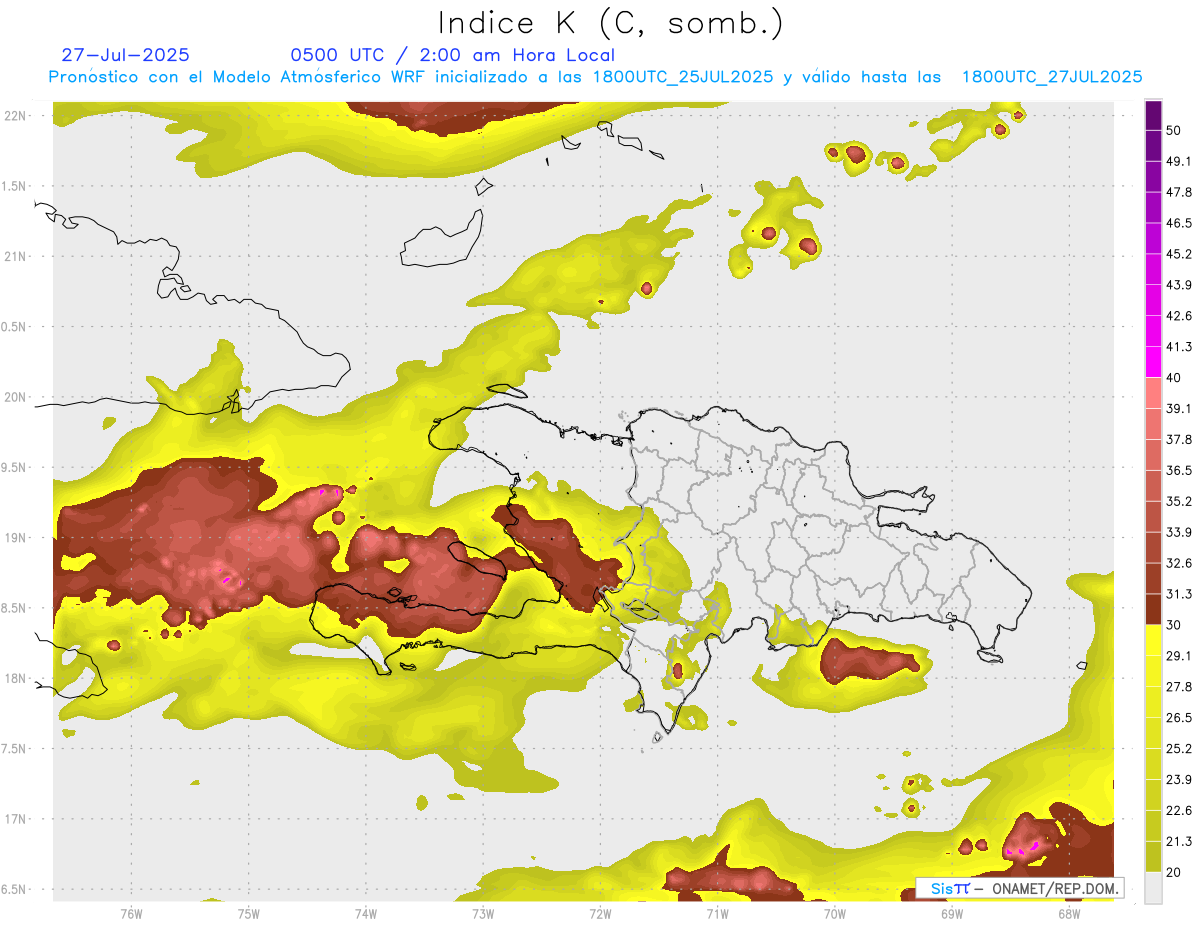
Task: Click the legend value "50"
Action: tap(1174, 131)
